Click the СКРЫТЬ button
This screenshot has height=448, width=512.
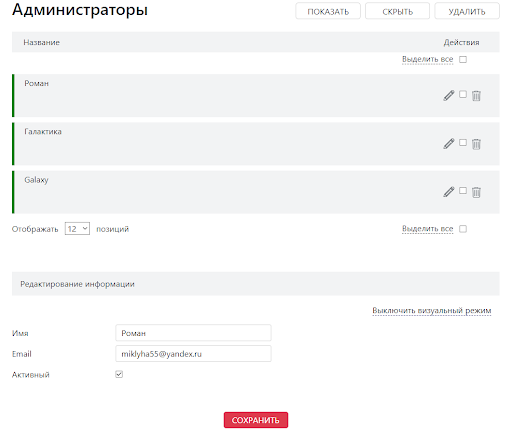click(397, 11)
